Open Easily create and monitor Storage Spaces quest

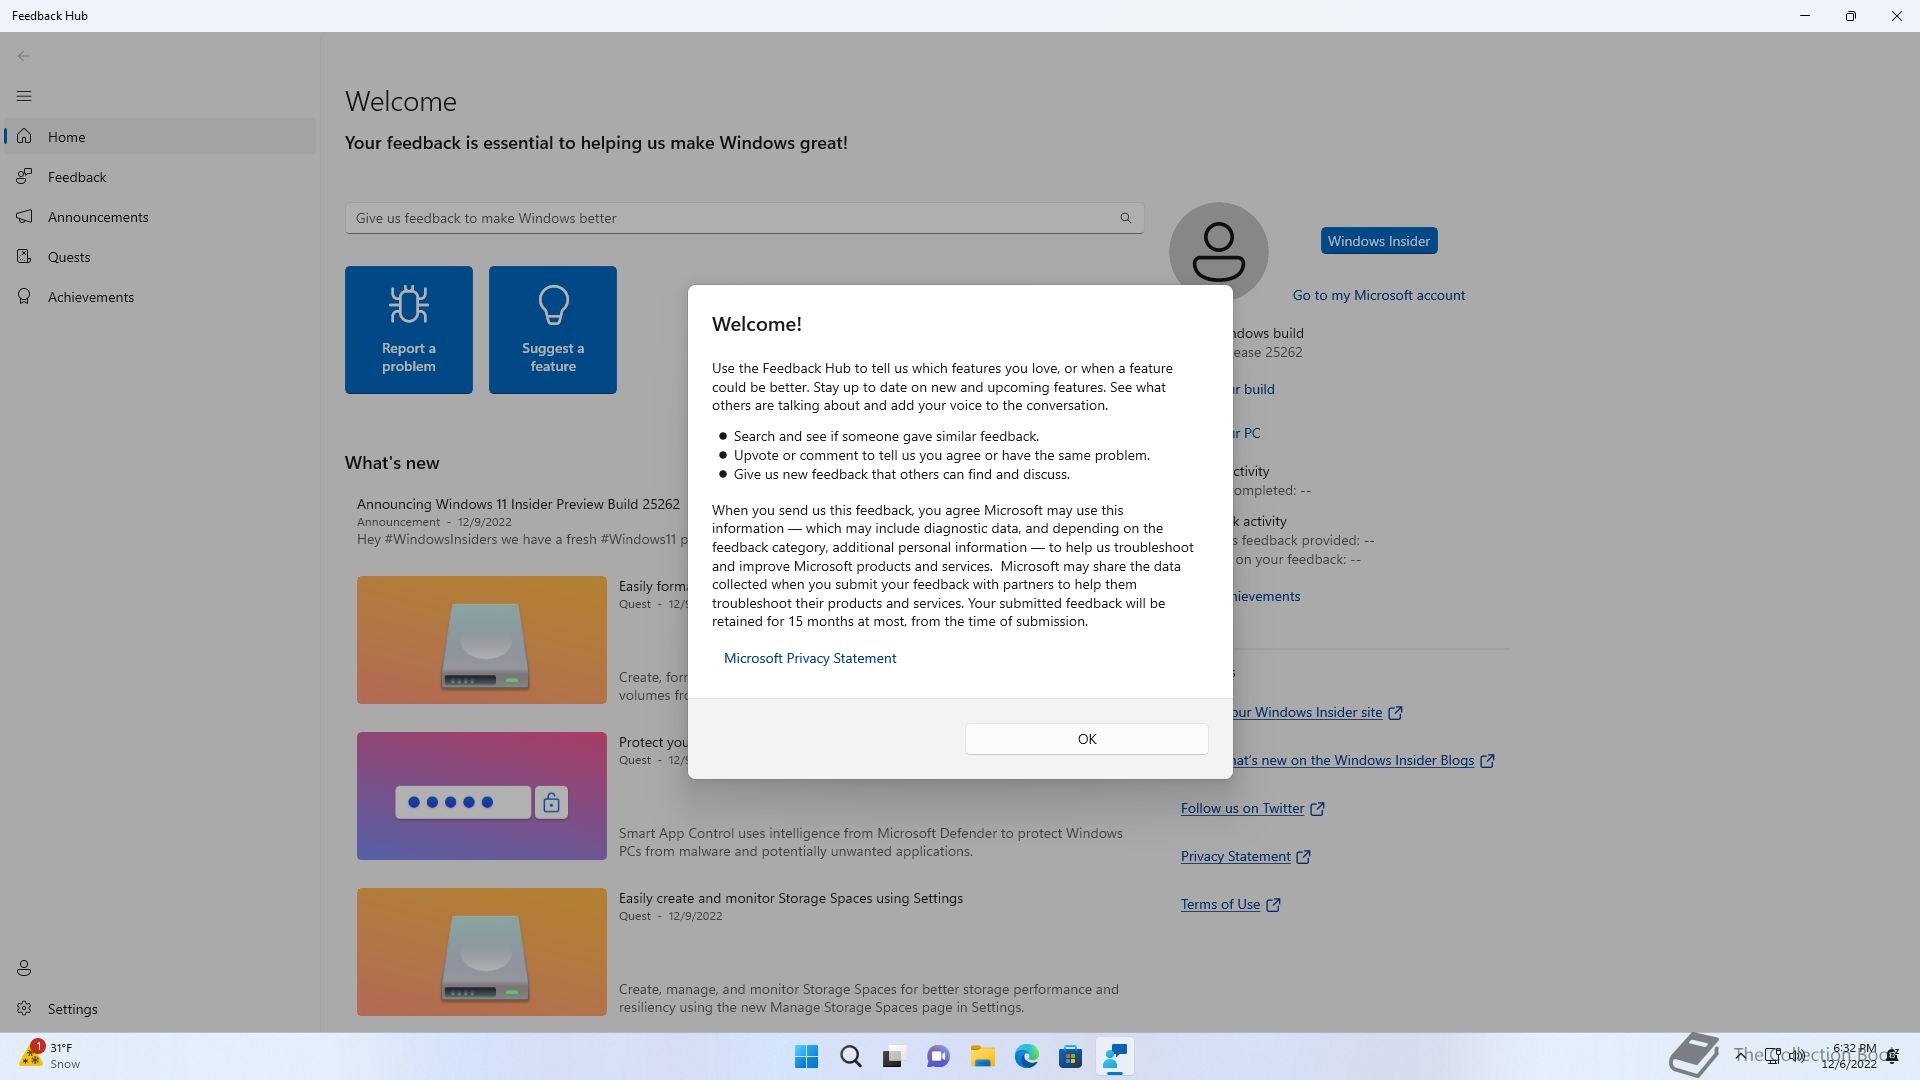coord(791,898)
